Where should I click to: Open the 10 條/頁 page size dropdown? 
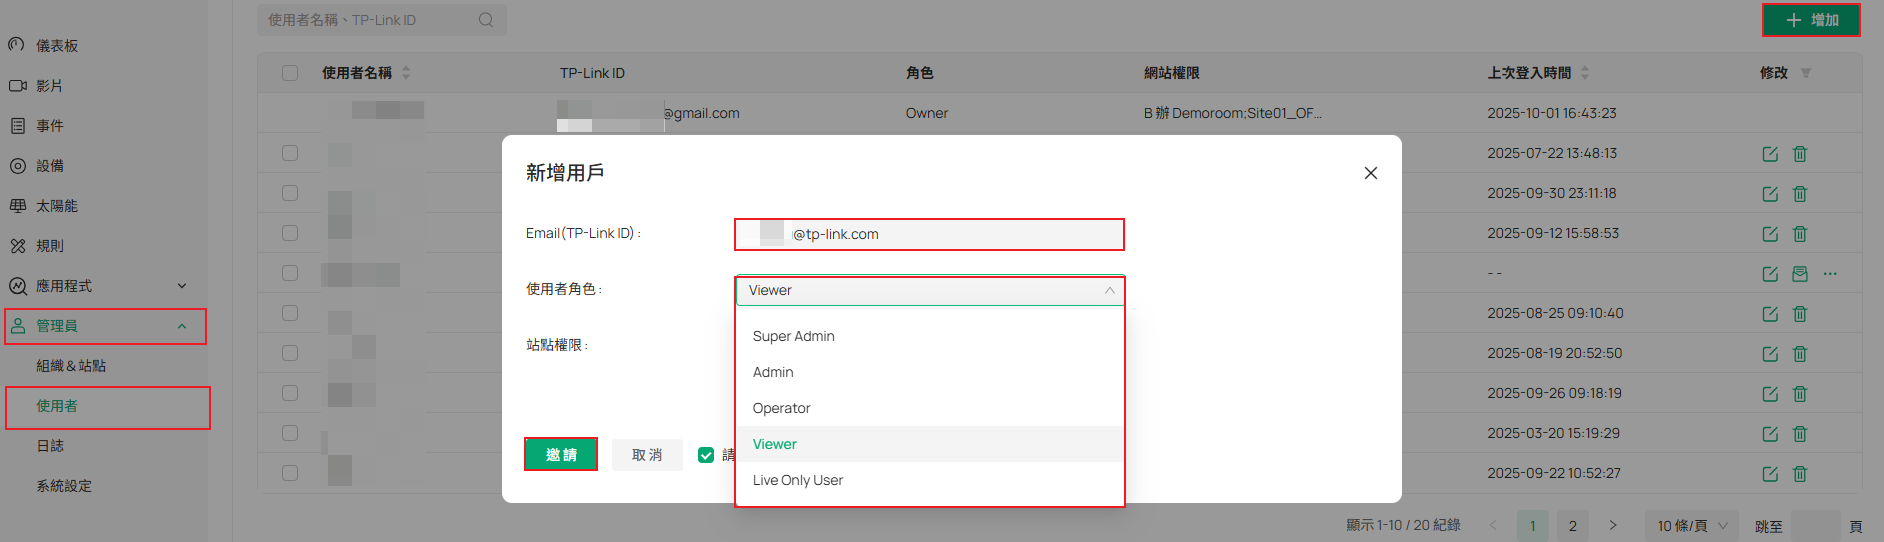coord(1692,526)
